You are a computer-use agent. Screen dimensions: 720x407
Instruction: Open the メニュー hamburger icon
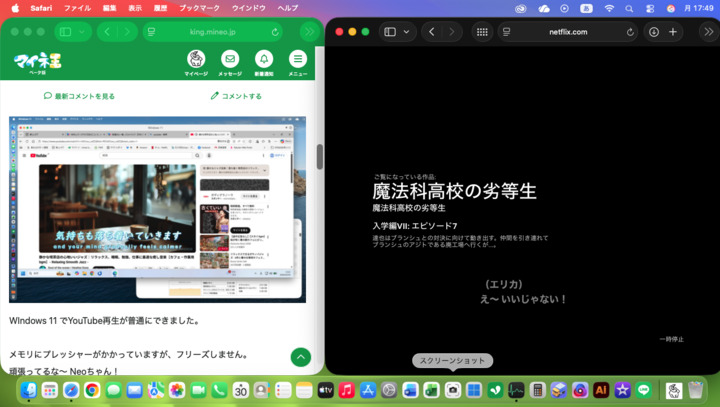click(298, 63)
